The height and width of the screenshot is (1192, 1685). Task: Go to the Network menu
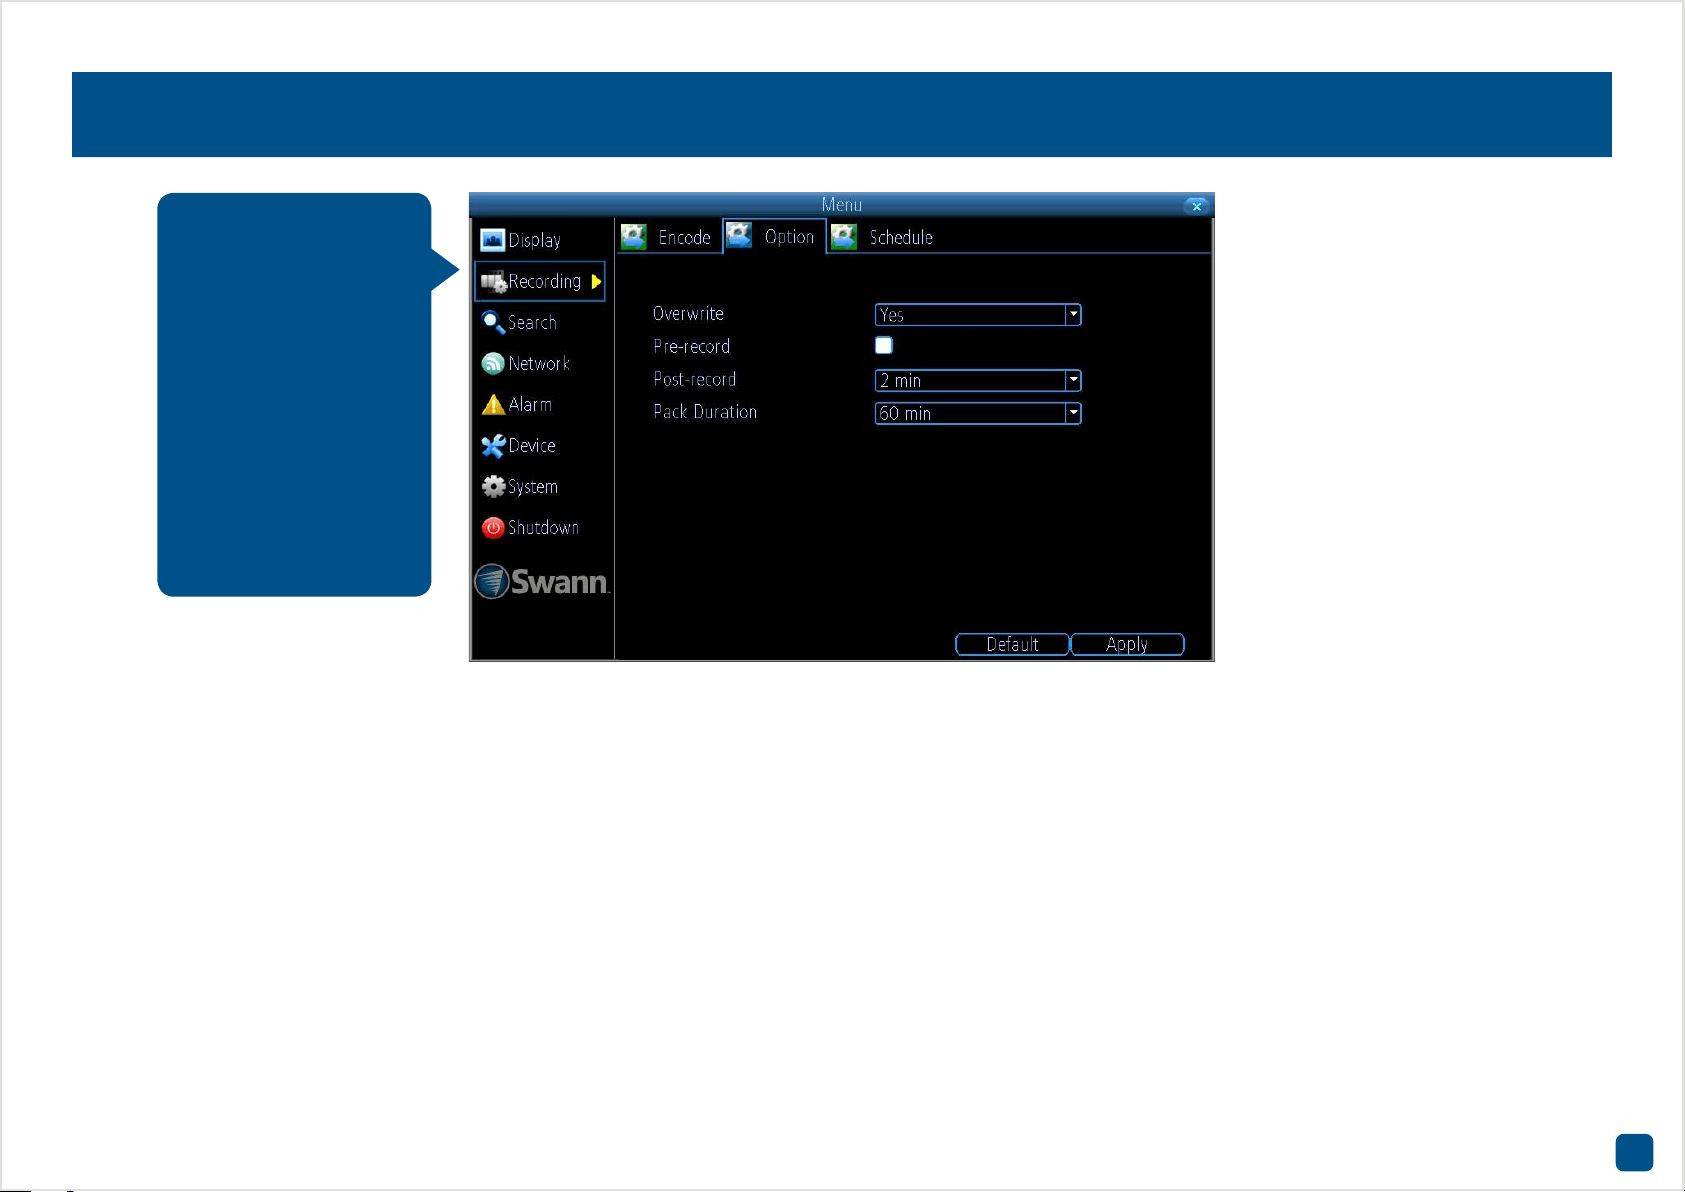pyautogui.click(x=540, y=364)
